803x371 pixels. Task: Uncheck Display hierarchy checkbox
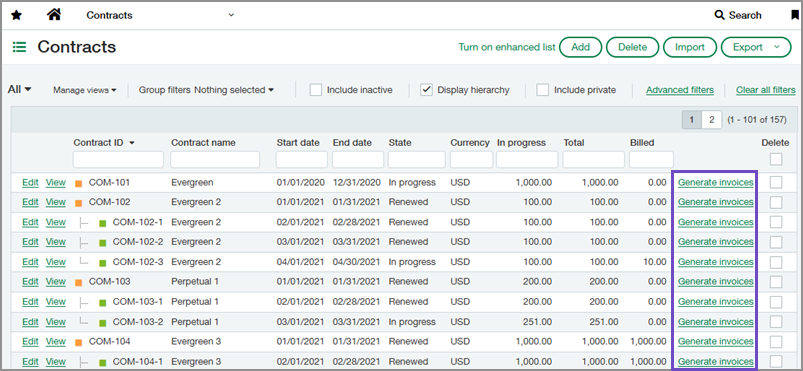click(426, 90)
